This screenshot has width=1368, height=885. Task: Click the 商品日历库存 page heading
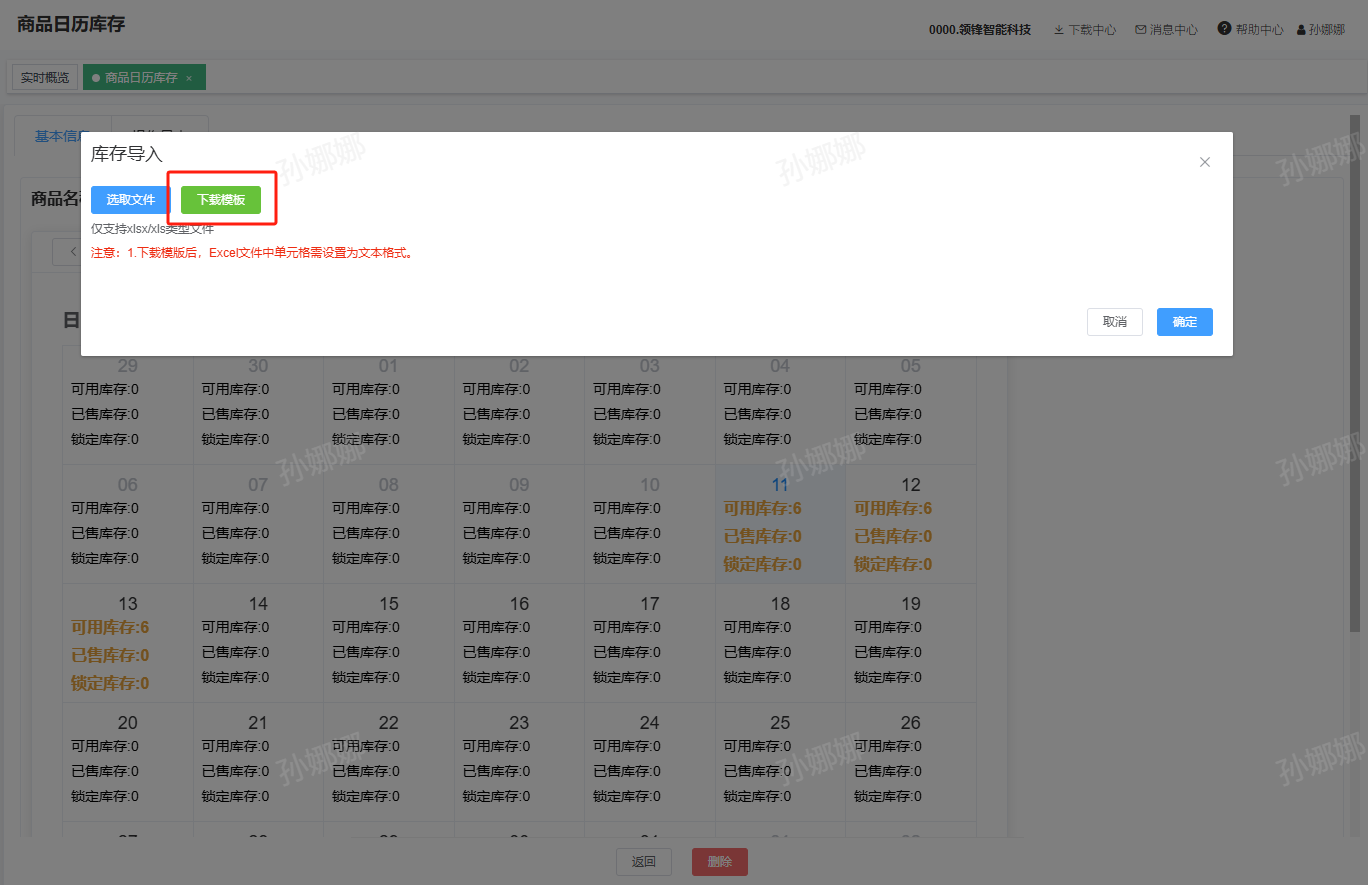(x=71, y=24)
